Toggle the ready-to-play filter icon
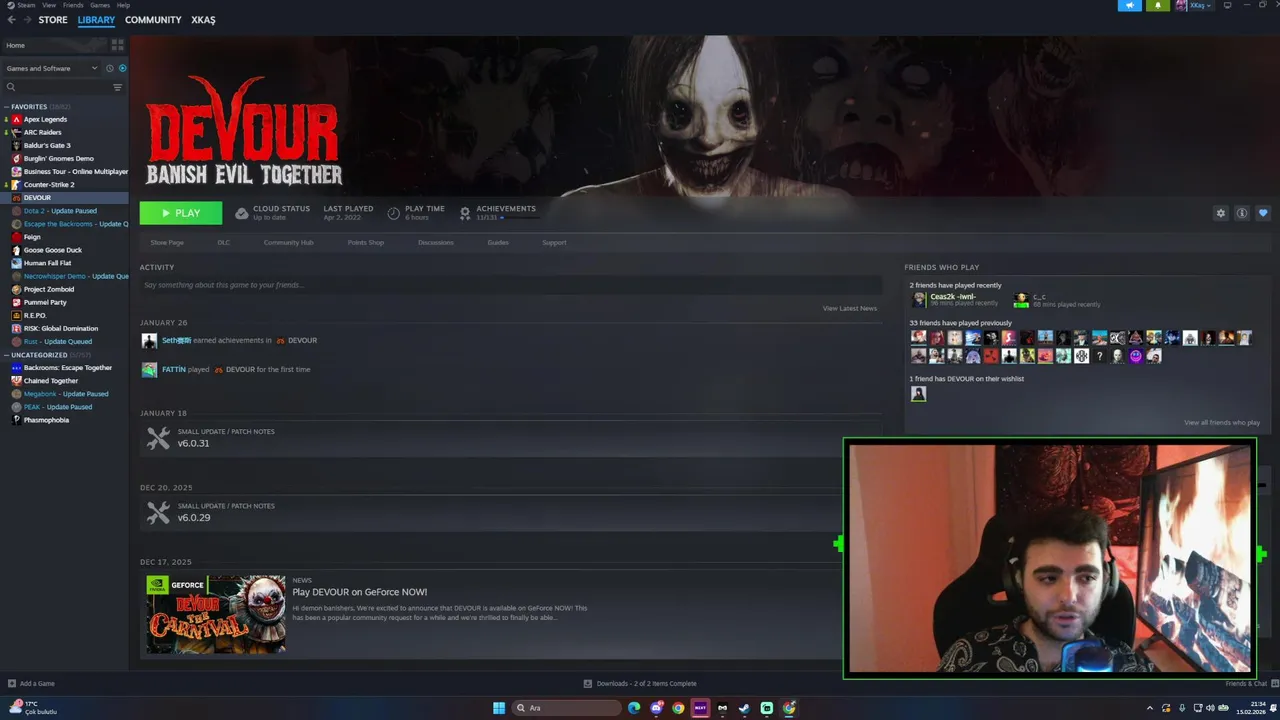 (122, 68)
